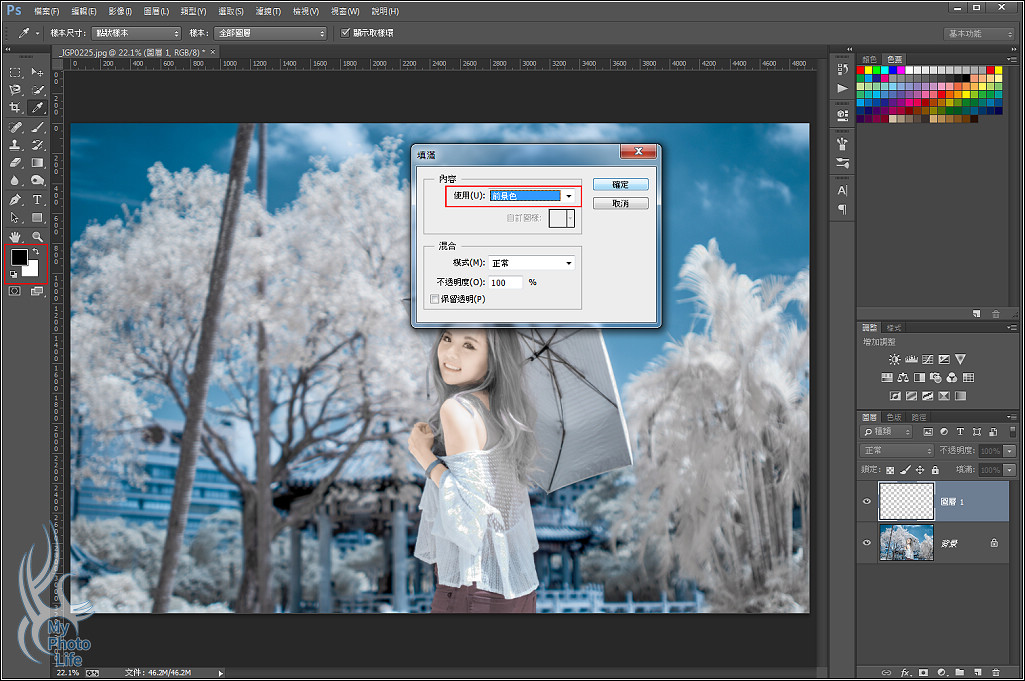Image resolution: width=1025 pixels, height=681 pixels.
Task: Open the 使用 contents dropdown
Action: (x=531, y=196)
